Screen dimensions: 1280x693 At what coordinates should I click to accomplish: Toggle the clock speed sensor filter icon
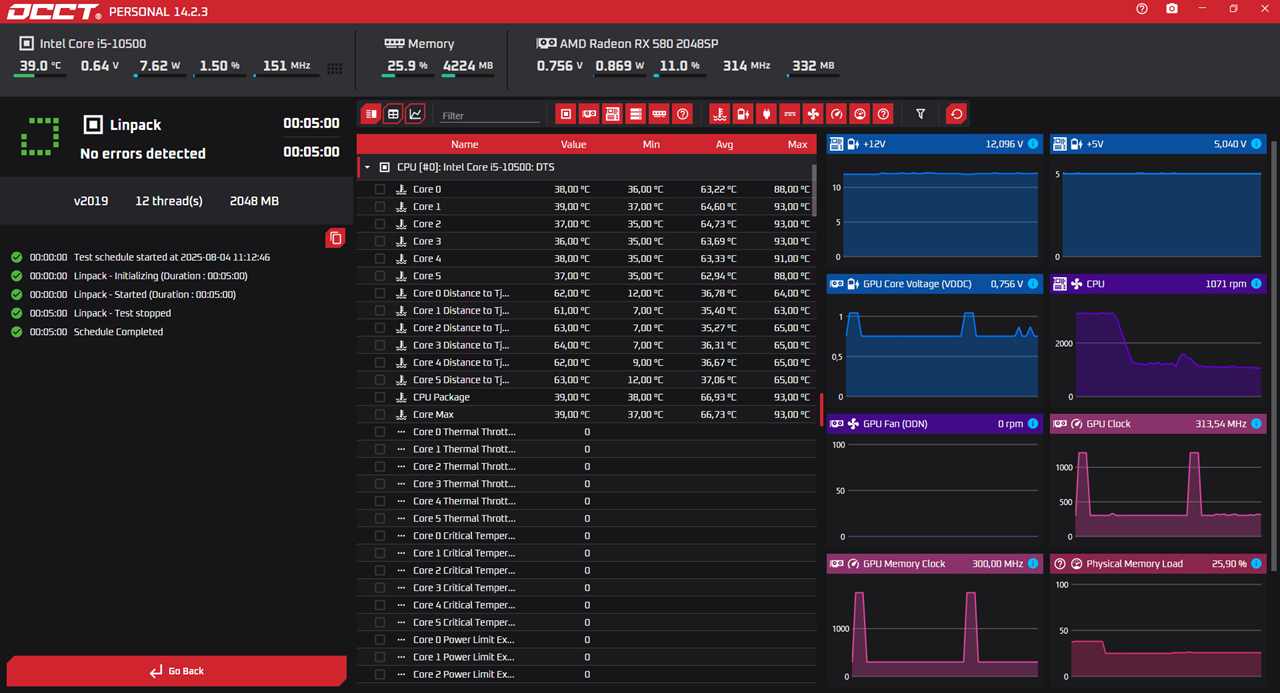(837, 114)
